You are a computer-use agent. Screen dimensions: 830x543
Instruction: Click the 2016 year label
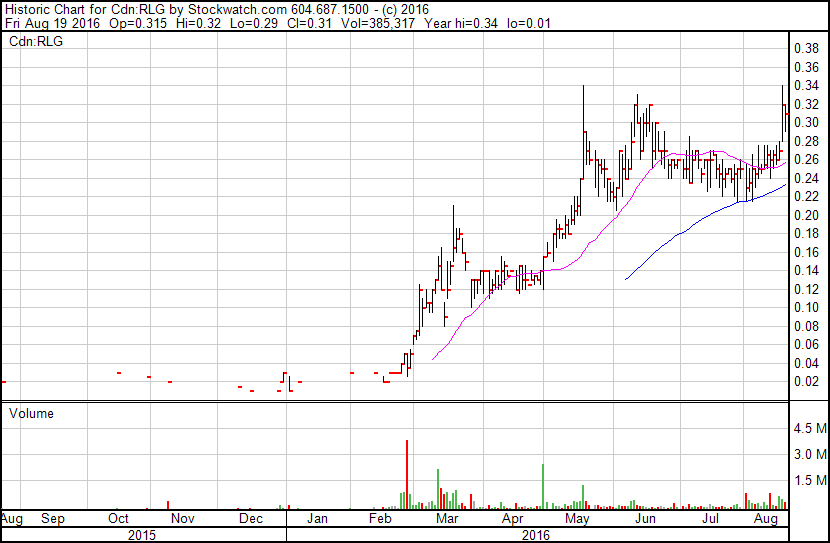pos(536,535)
